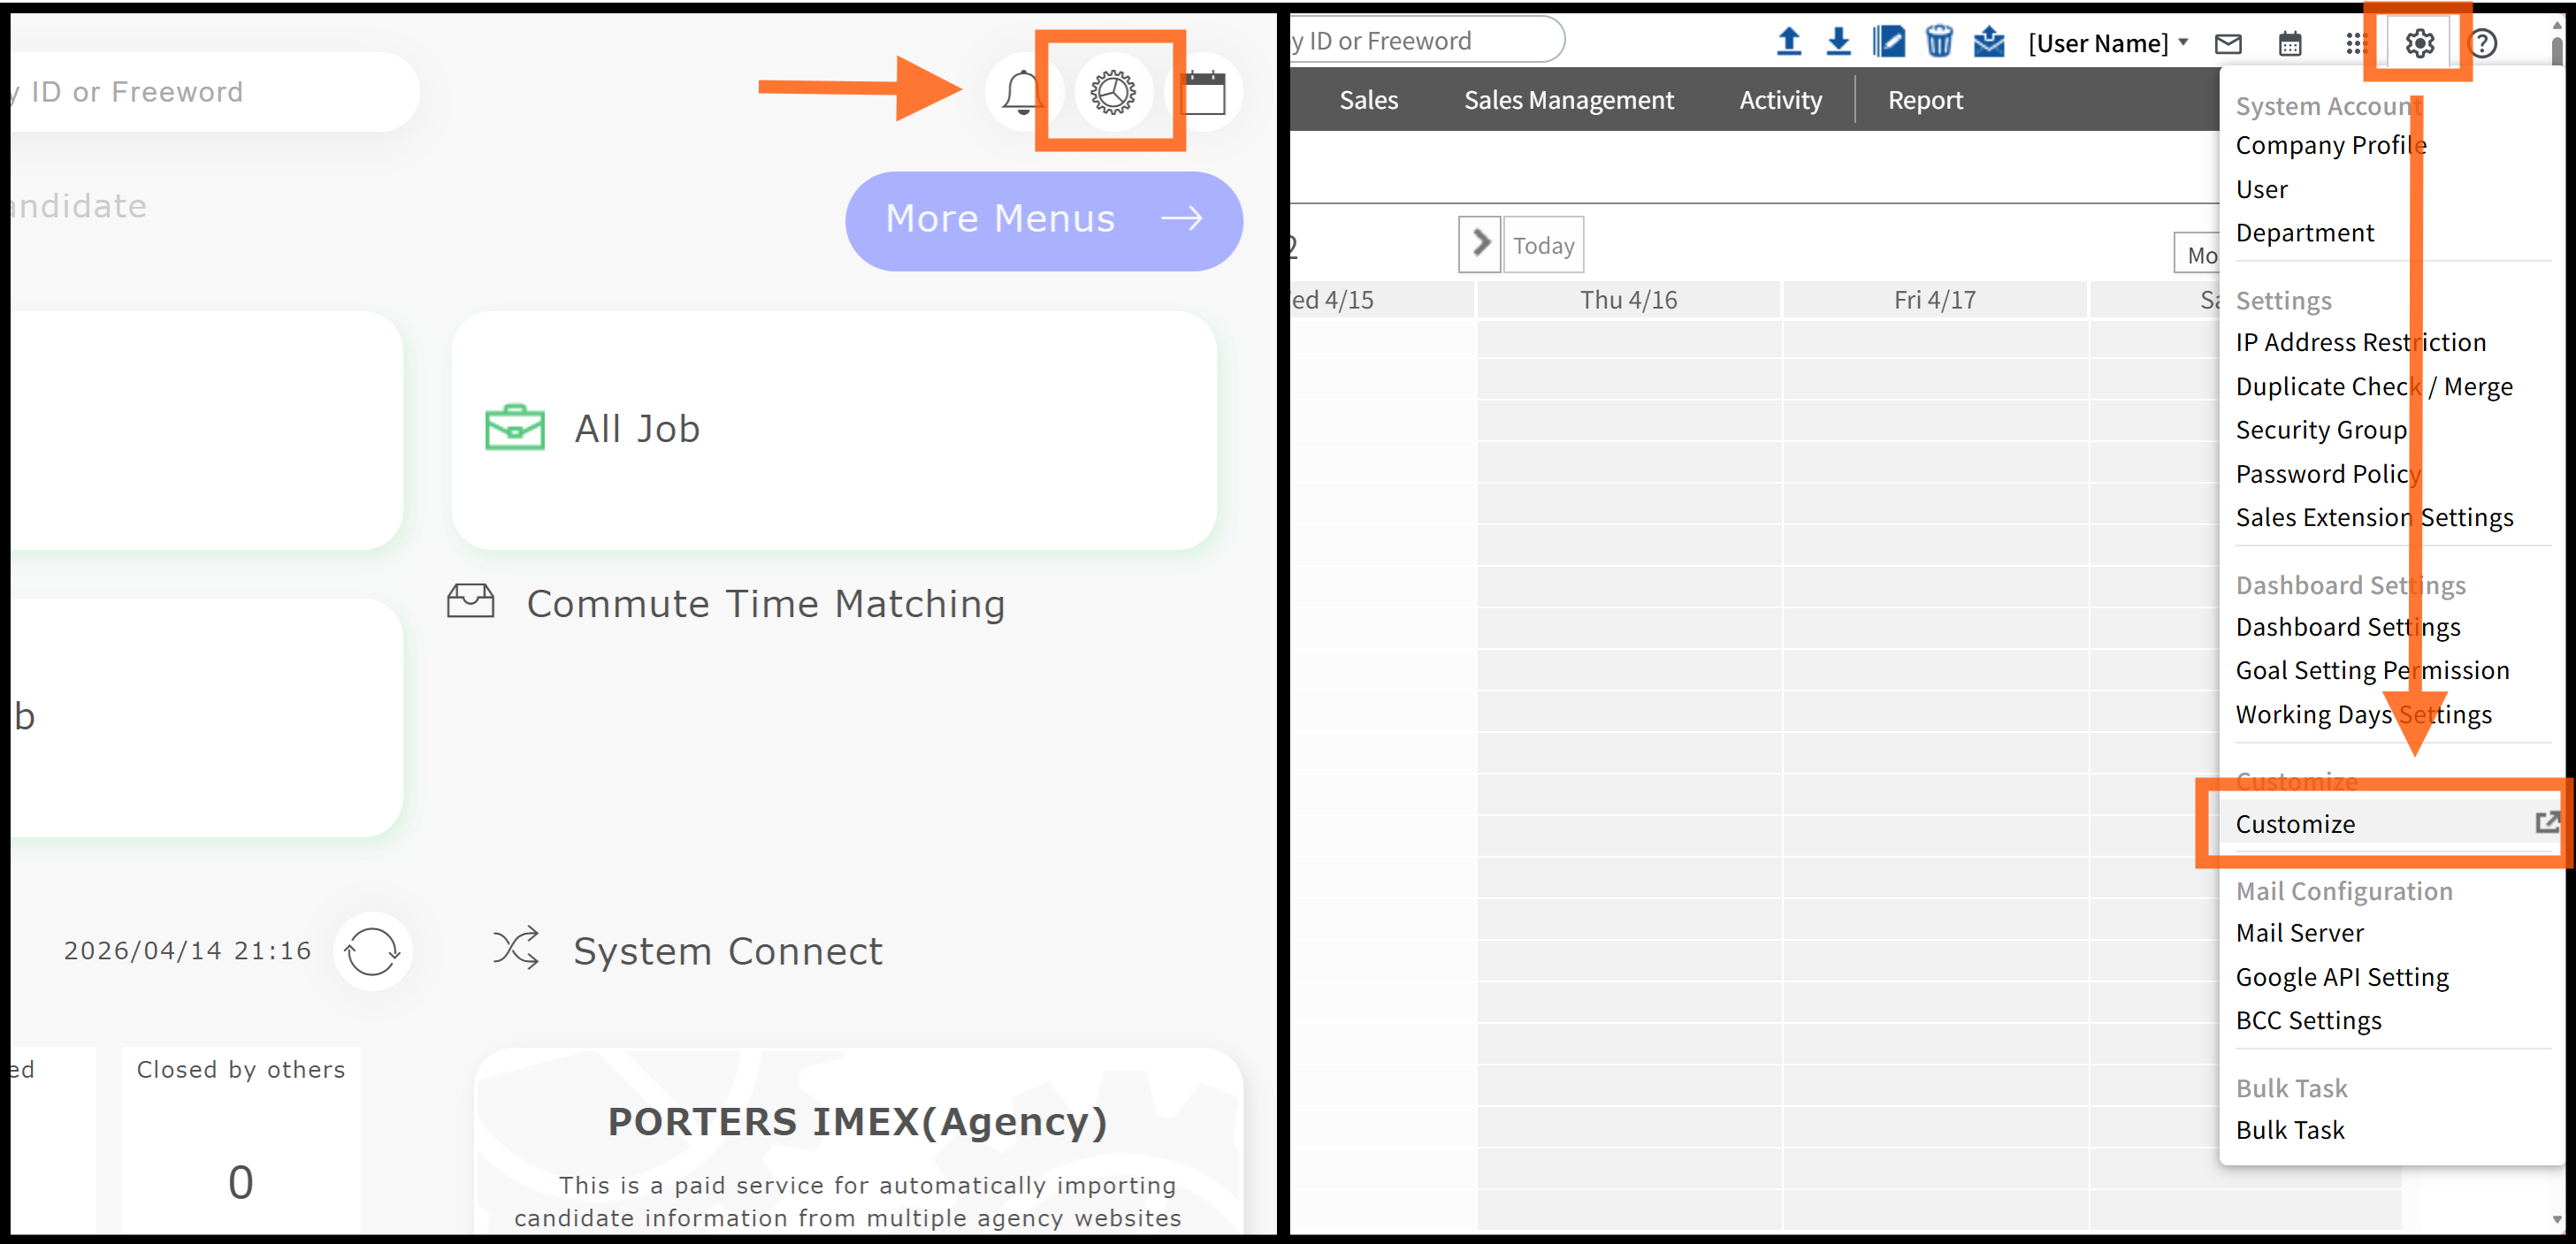Click the upload arrow icon
Viewport: 2576px width, 1244px height.
coord(1788,42)
